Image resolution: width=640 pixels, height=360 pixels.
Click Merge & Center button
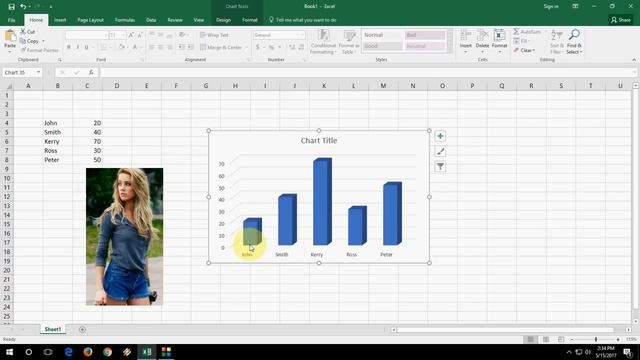tap(221, 47)
